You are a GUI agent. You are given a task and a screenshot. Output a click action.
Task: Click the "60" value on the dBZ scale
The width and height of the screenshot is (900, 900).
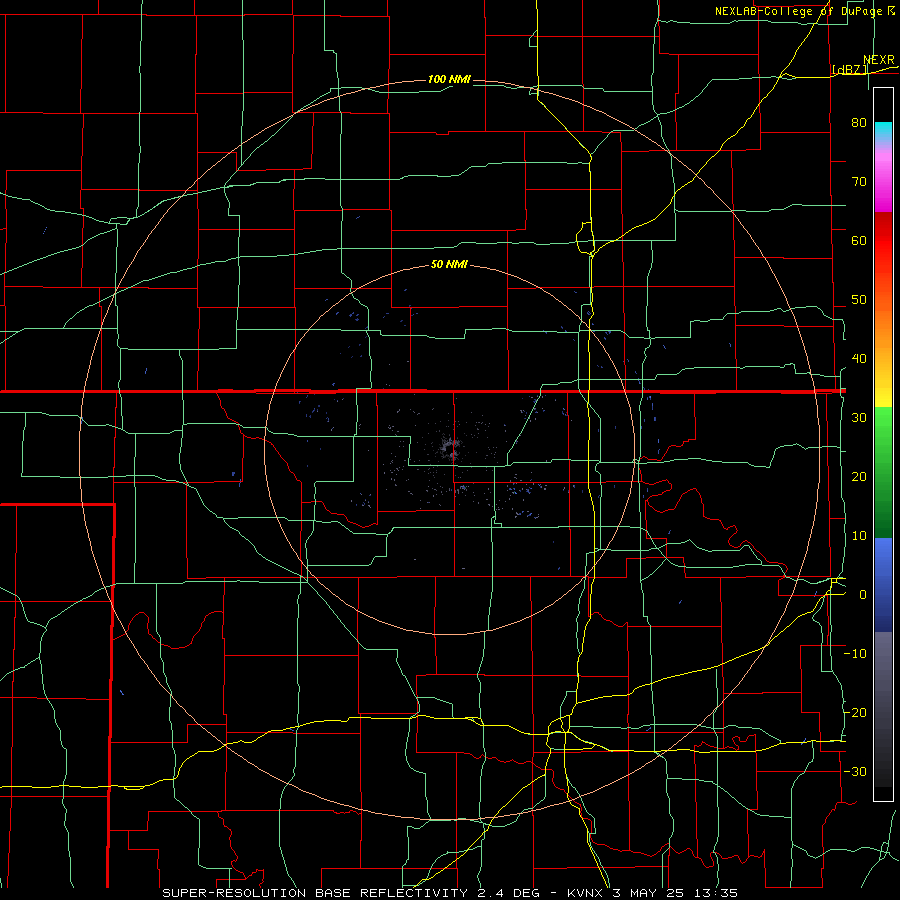tap(859, 240)
